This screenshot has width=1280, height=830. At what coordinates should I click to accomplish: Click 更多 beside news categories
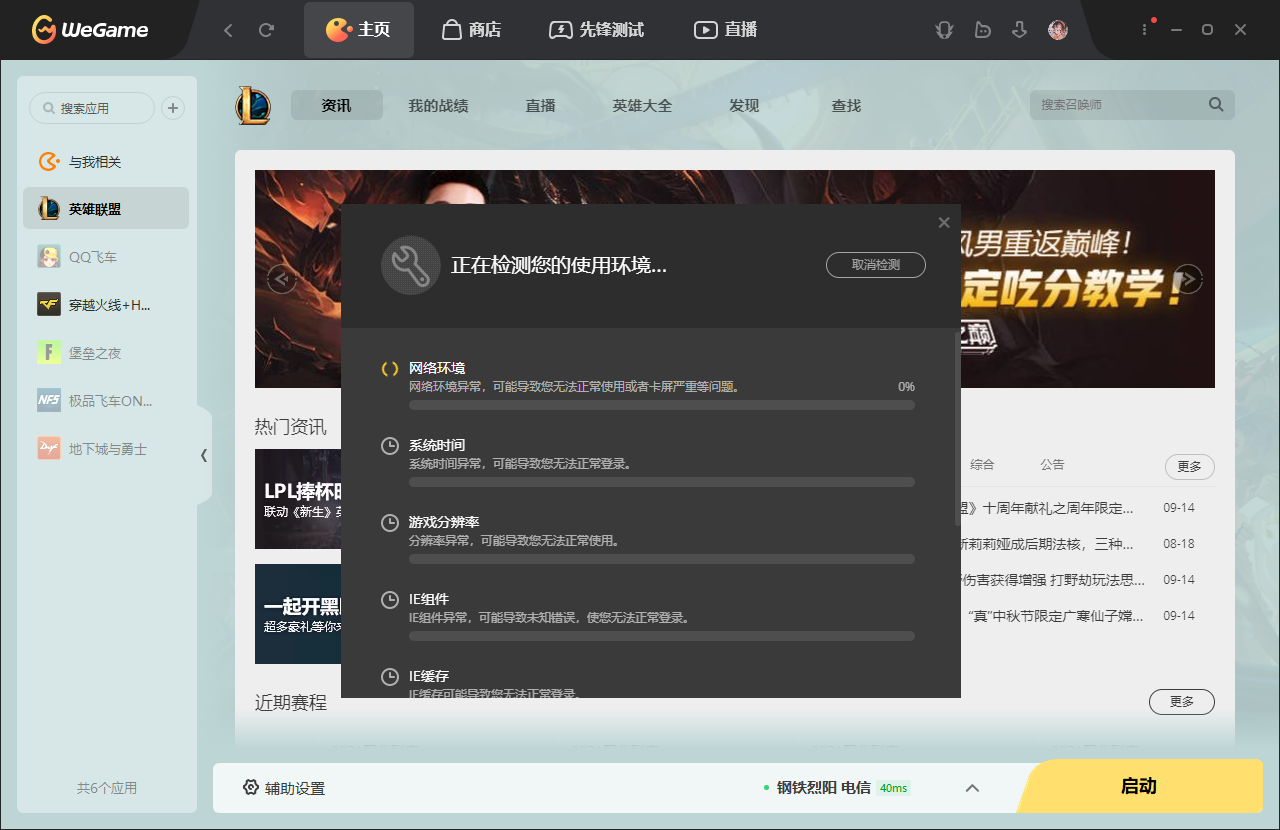pos(1190,467)
